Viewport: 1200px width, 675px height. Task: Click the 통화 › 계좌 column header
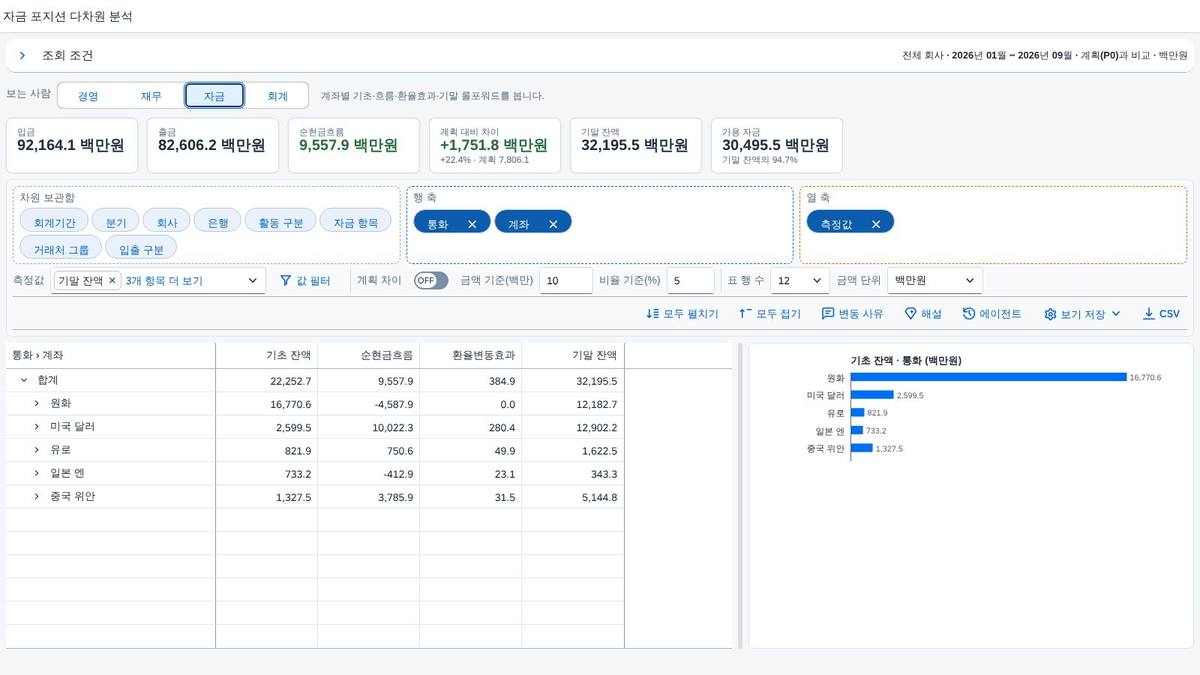coord(110,355)
